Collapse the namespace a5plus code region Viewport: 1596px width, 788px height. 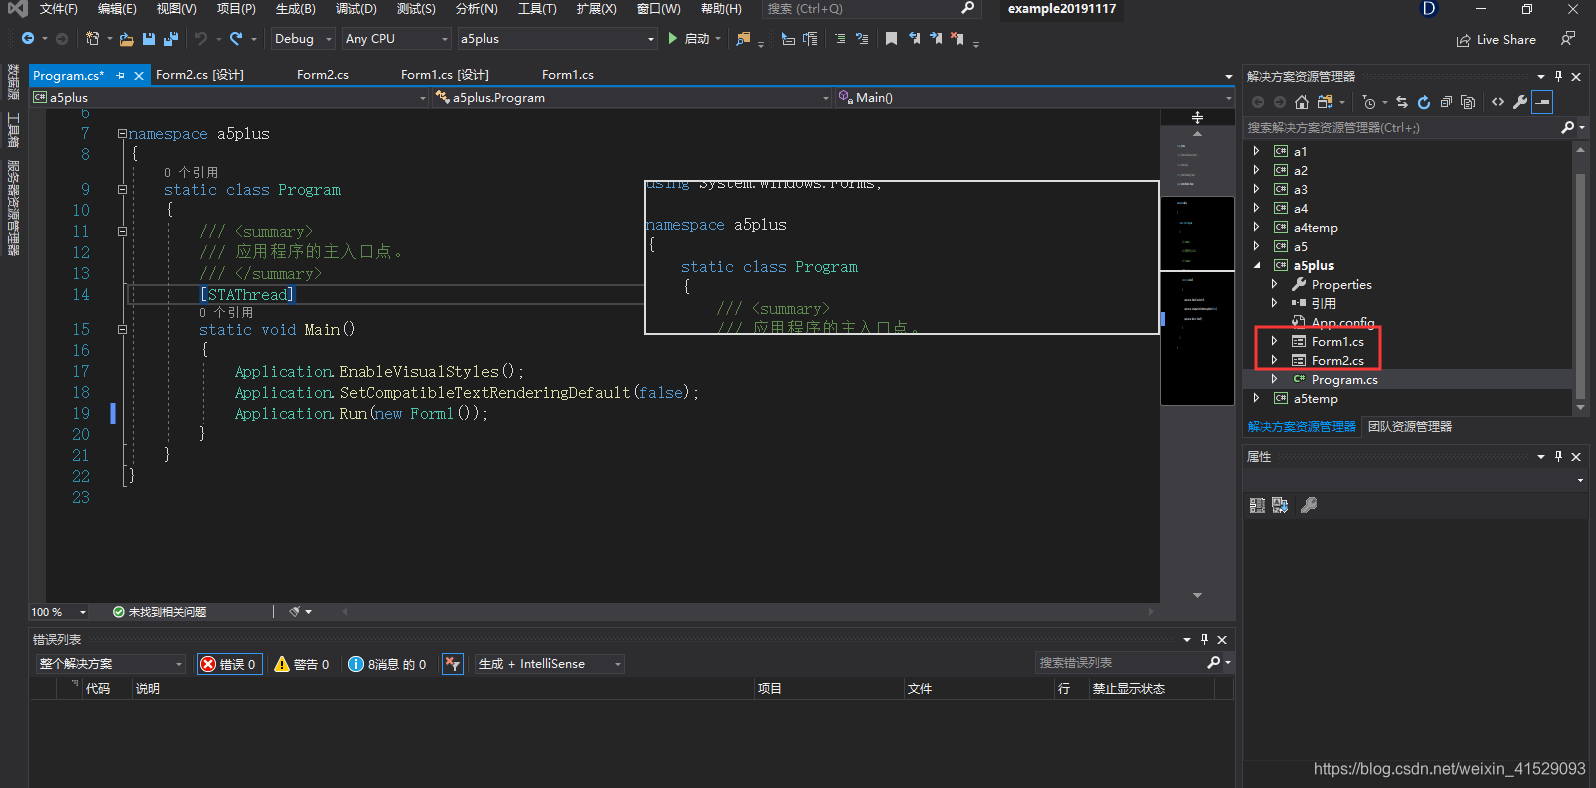pos(122,134)
